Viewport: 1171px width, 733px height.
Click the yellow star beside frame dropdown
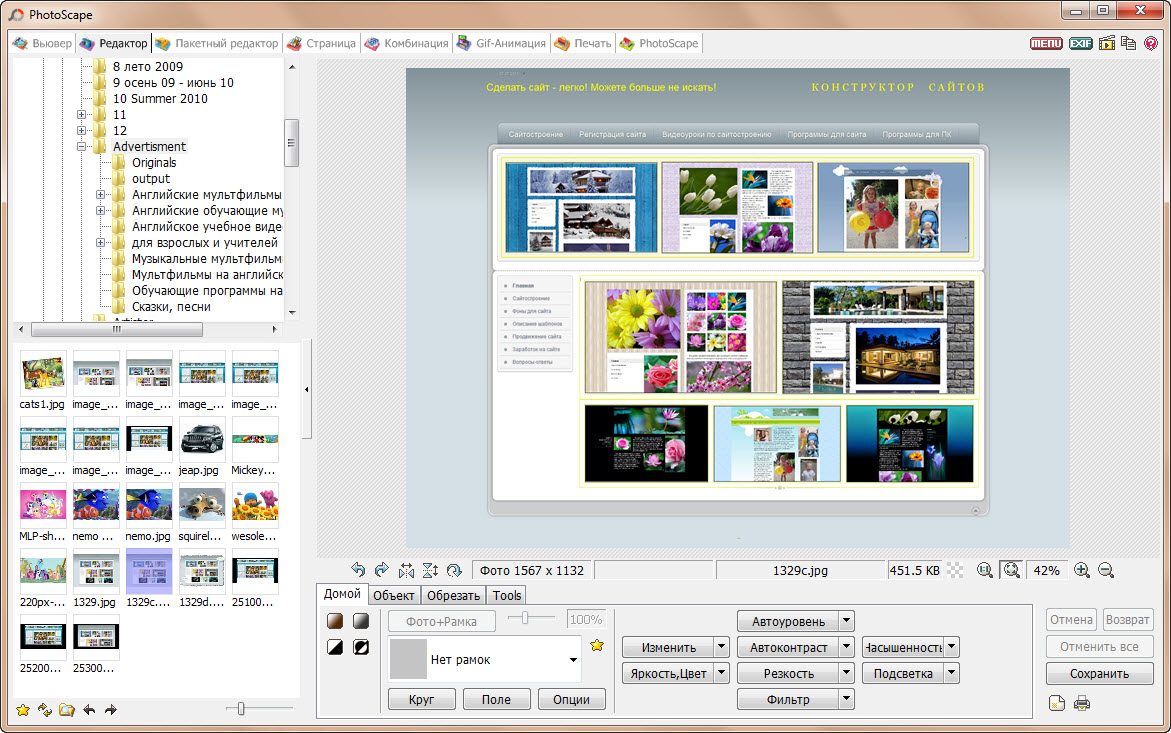[x=597, y=646]
